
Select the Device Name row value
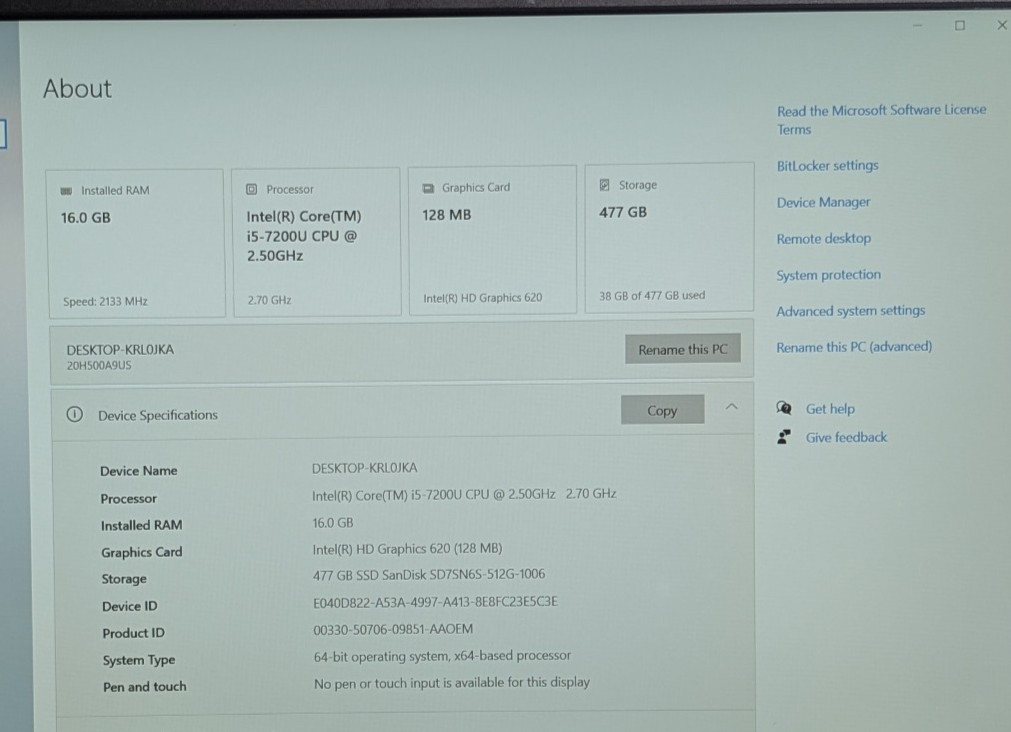click(364, 468)
